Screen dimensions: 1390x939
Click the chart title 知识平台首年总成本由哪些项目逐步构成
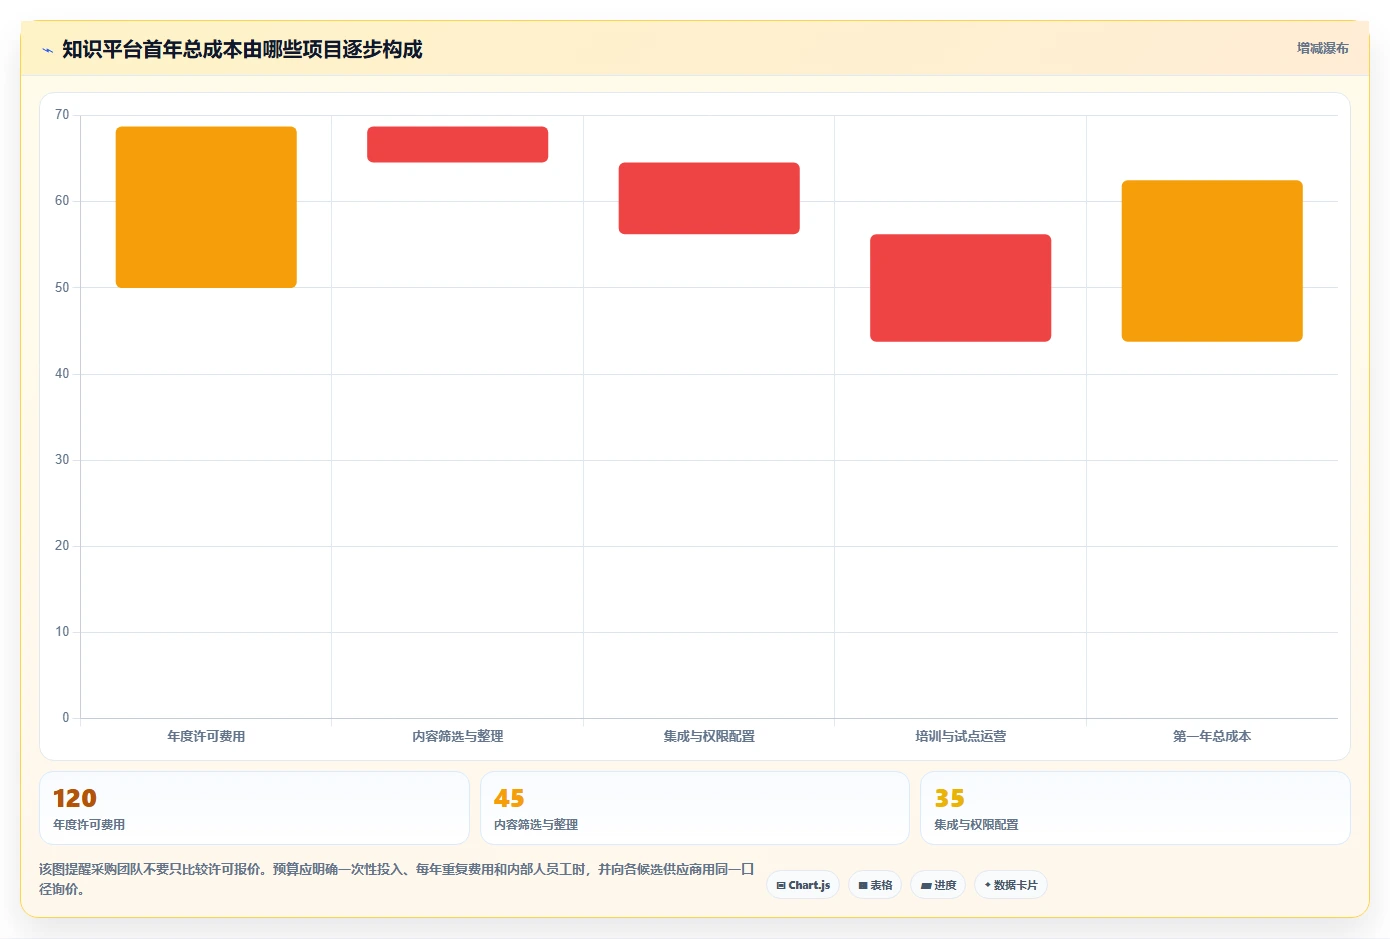point(242,49)
